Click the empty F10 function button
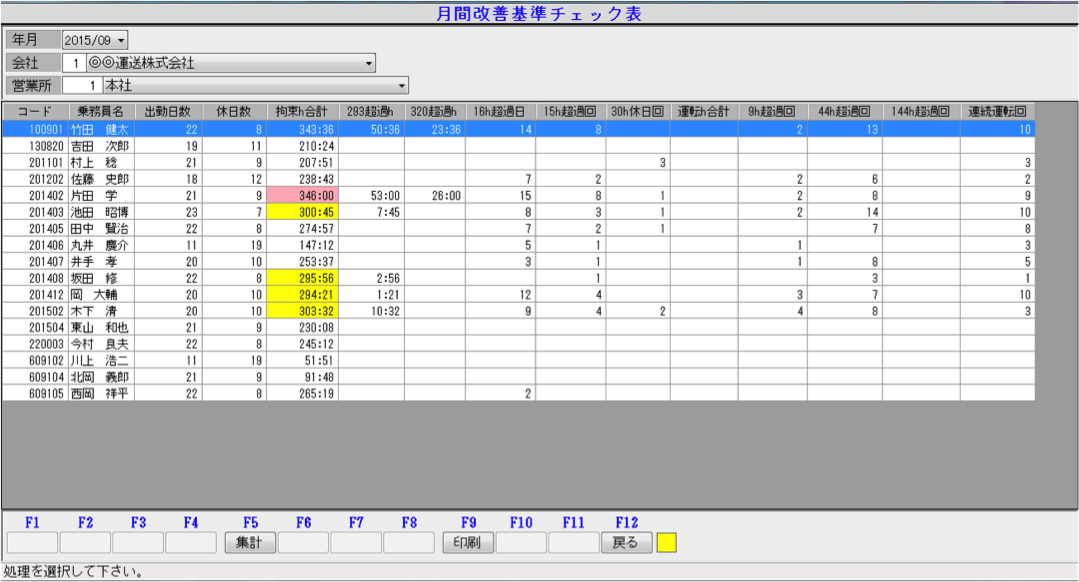This screenshot has height=582, width=1079. [521, 543]
